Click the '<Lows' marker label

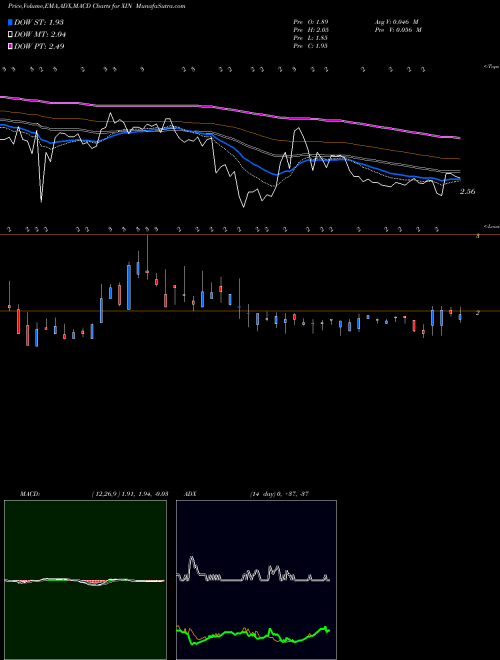tap(491, 226)
